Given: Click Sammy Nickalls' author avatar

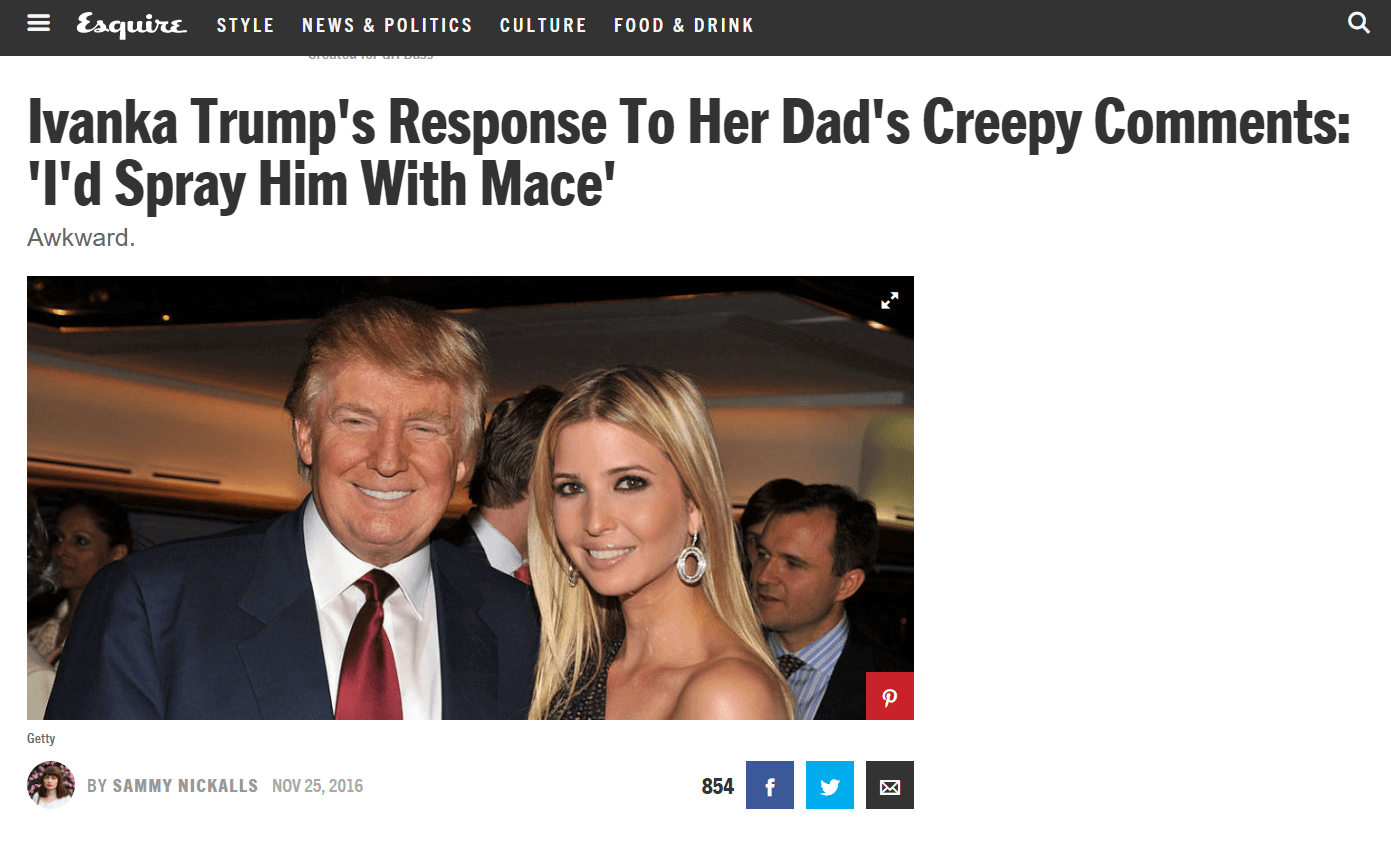Looking at the screenshot, I should tap(51, 785).
